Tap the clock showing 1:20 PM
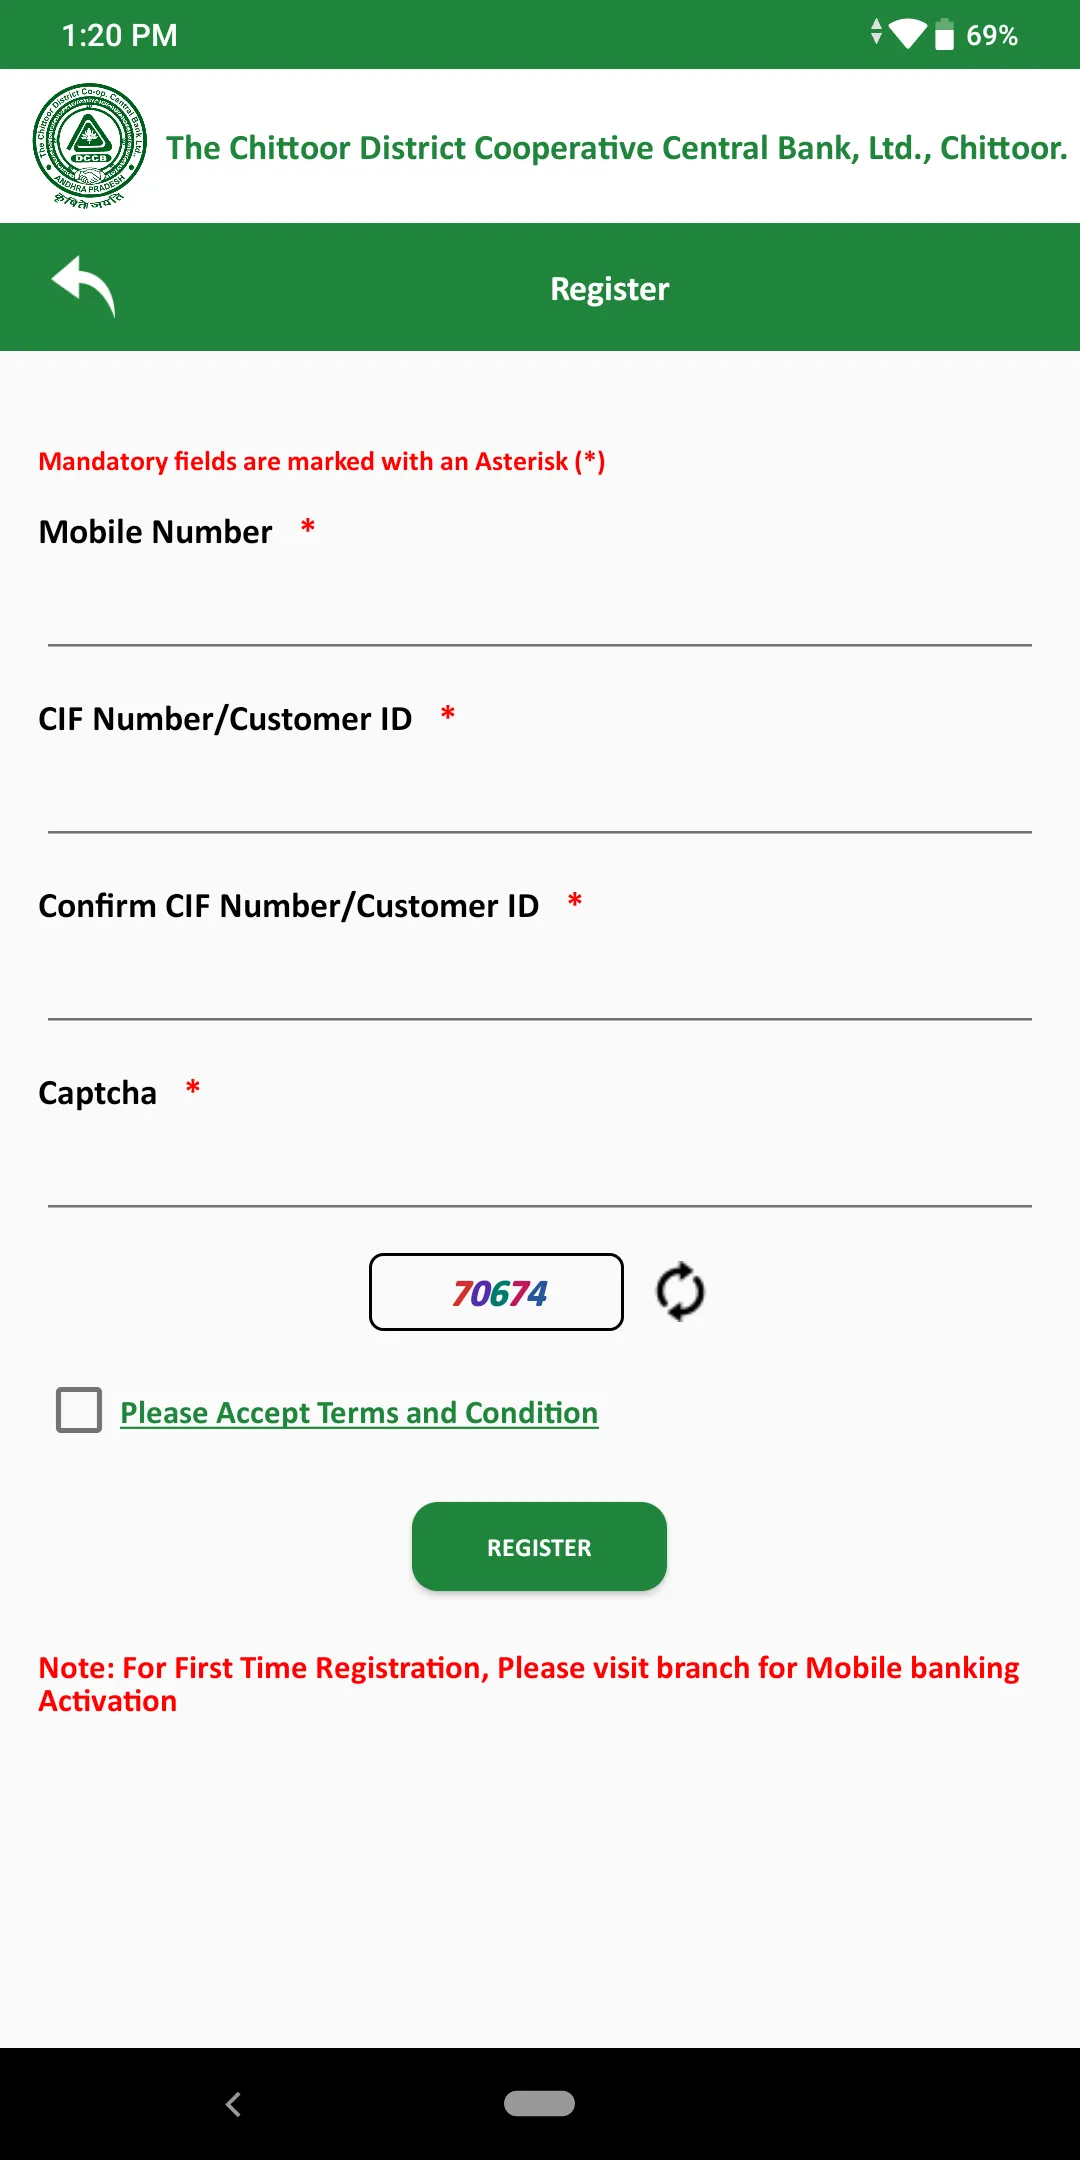1080x2160 pixels. pos(119,35)
